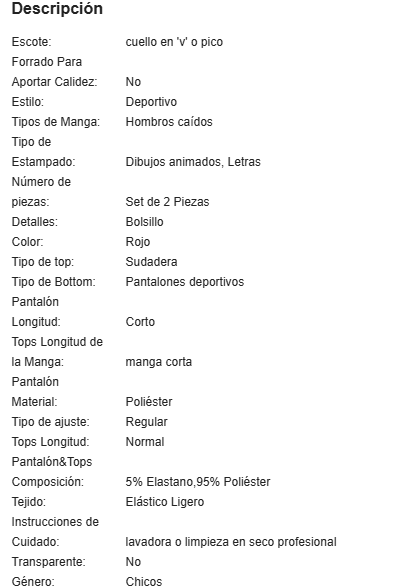Image resolution: width=404 pixels, height=588 pixels.
Task: Select the Elástico Ligero fabric value
Action: click(165, 502)
